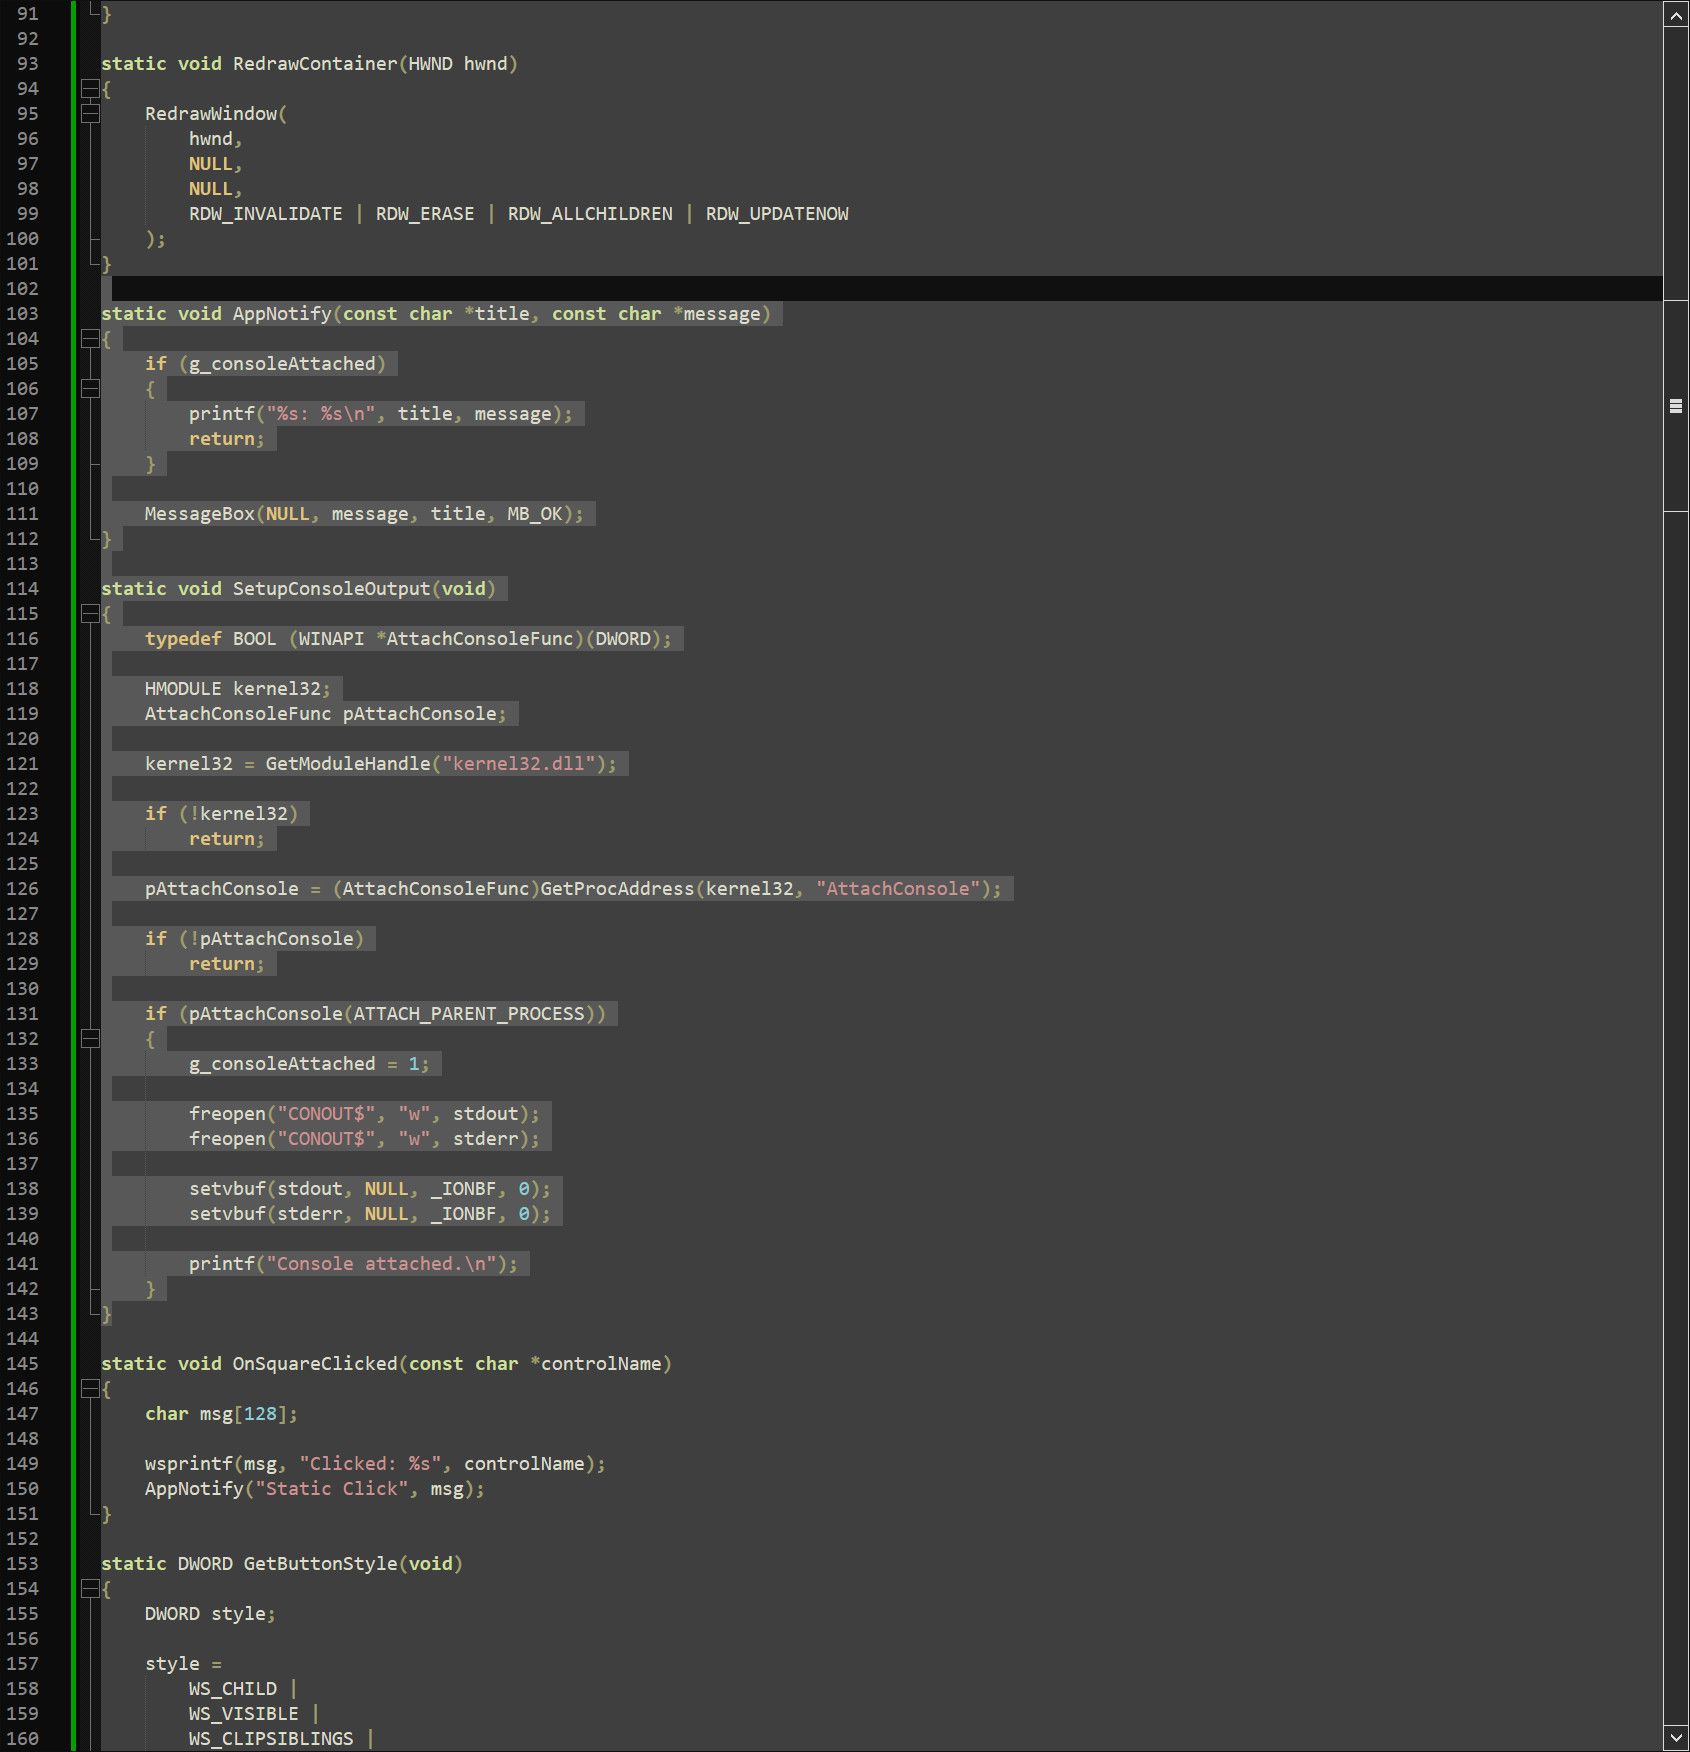Click line number 145 in the gutter
The image size is (1690, 1752).
point(22,1364)
